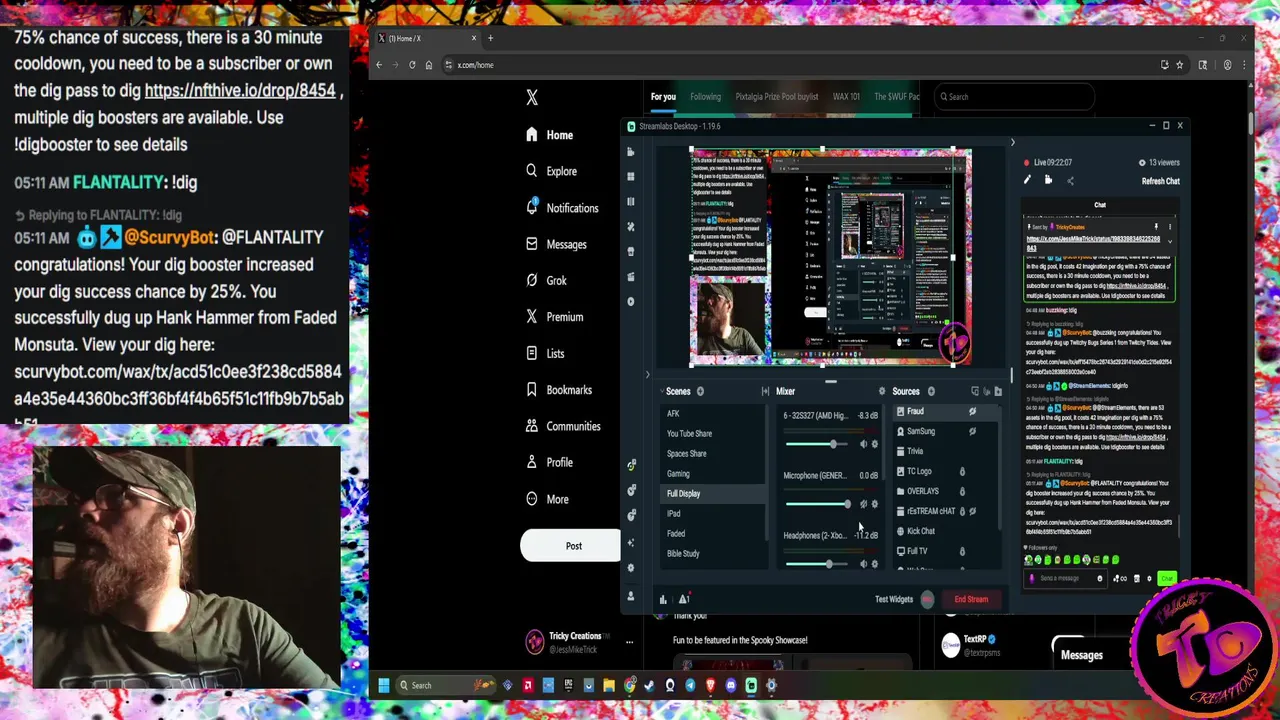This screenshot has height=720, width=1280.
Task: Open Bookmarks in X sidebar
Action: 558,390
